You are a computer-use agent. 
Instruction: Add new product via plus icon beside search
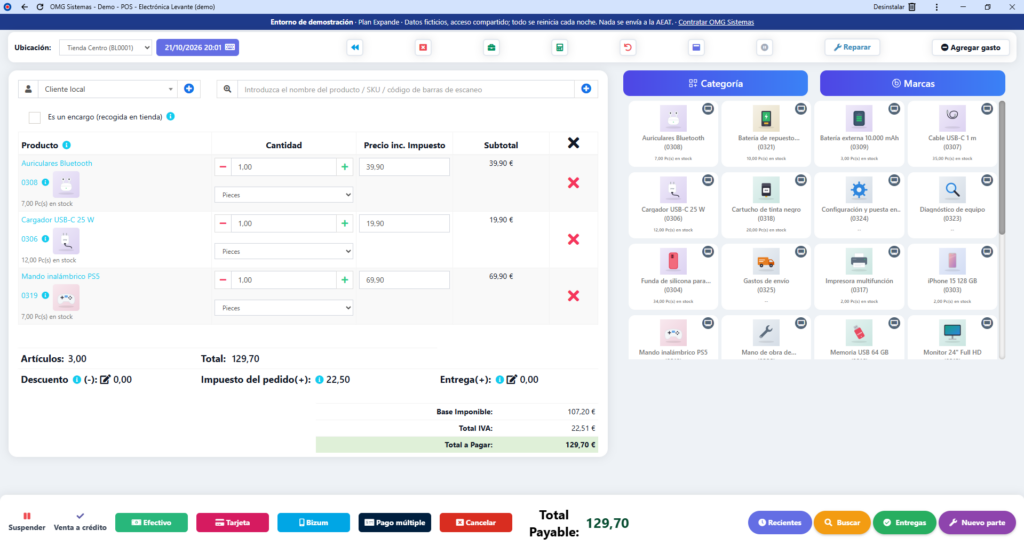click(x=586, y=89)
